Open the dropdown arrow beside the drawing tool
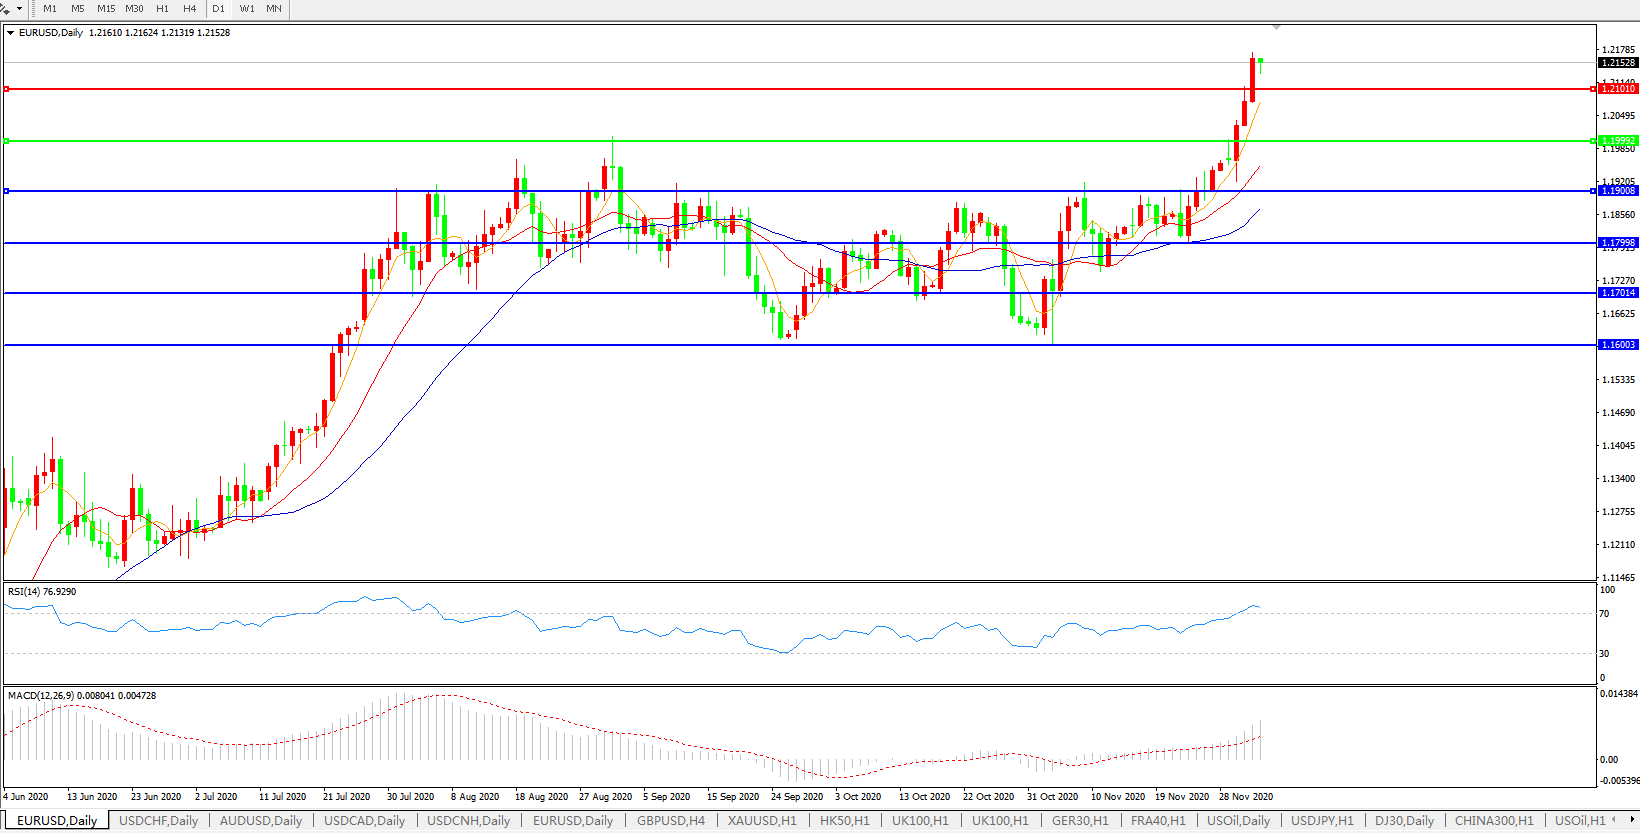Viewport: 1640px width, 833px height. pyautogui.click(x=19, y=9)
